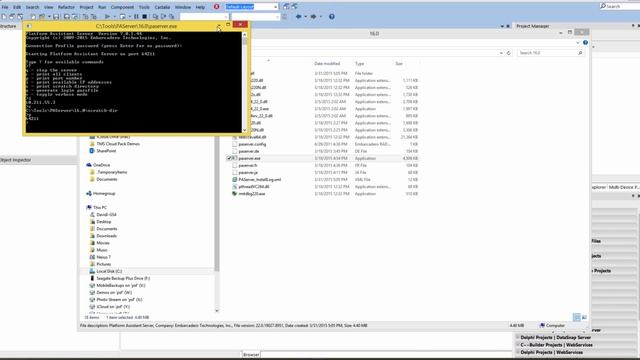Open the Tools menu
The width and height of the screenshot is (640, 360).
144,7
